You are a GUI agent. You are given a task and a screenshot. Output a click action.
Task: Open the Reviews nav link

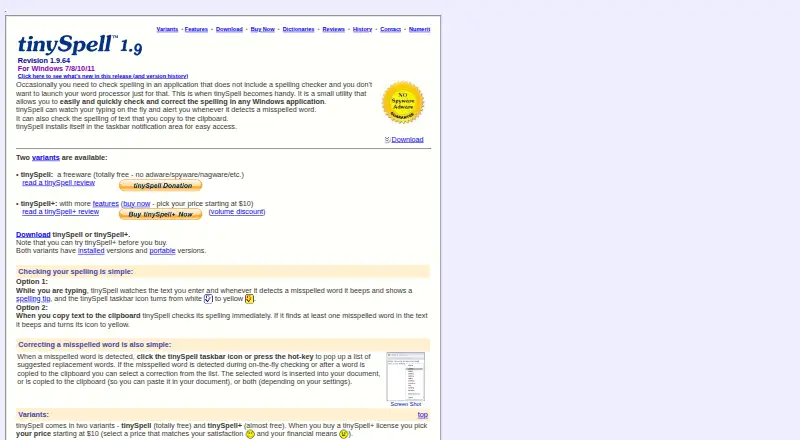click(x=334, y=29)
